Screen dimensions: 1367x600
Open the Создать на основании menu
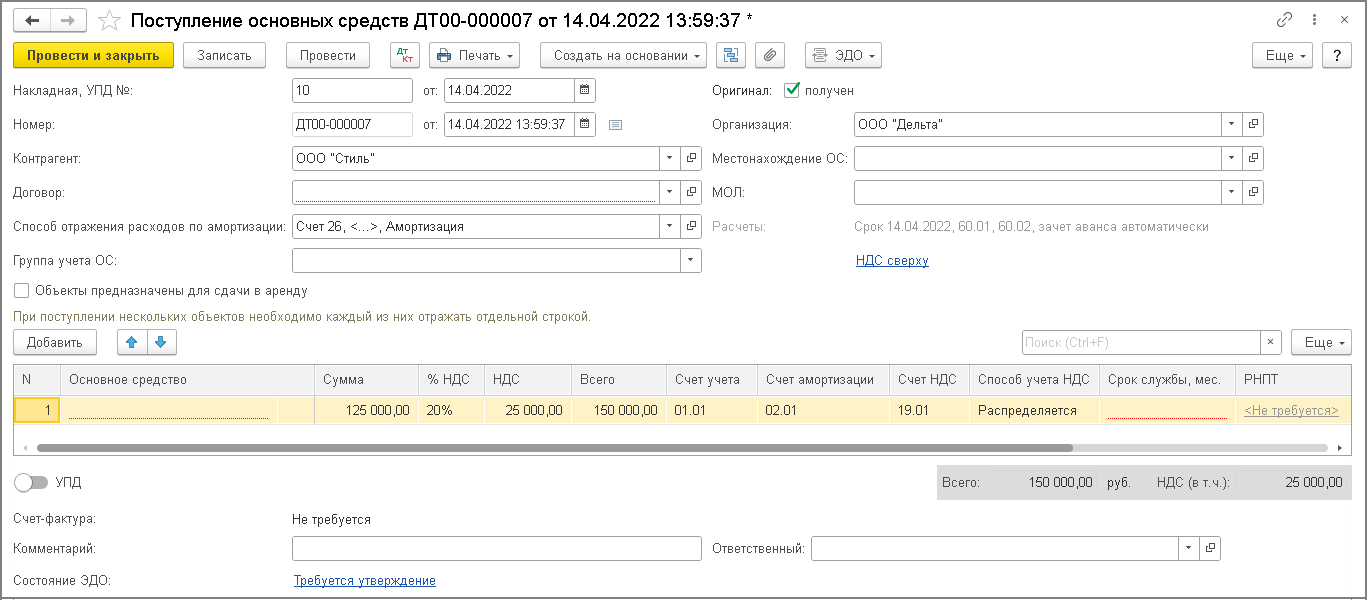click(623, 55)
